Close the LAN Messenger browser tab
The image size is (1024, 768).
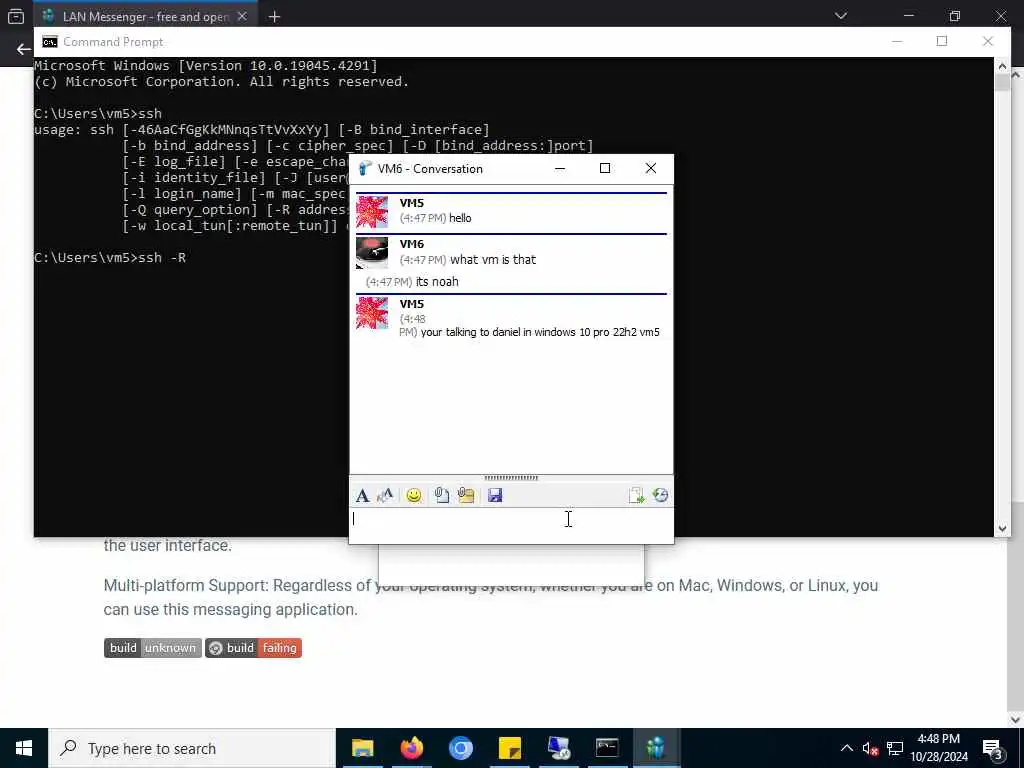coord(242,16)
